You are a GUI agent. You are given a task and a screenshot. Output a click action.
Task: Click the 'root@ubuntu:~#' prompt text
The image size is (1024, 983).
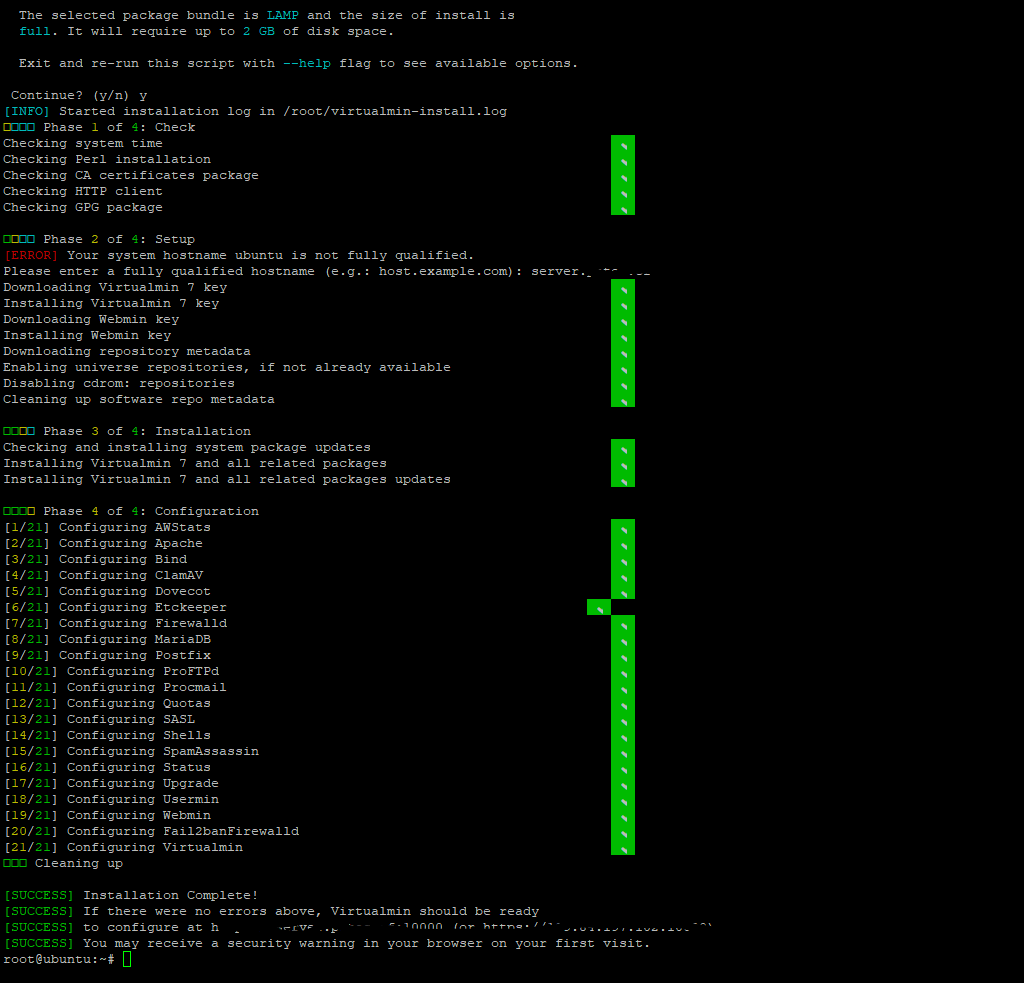click(x=59, y=959)
